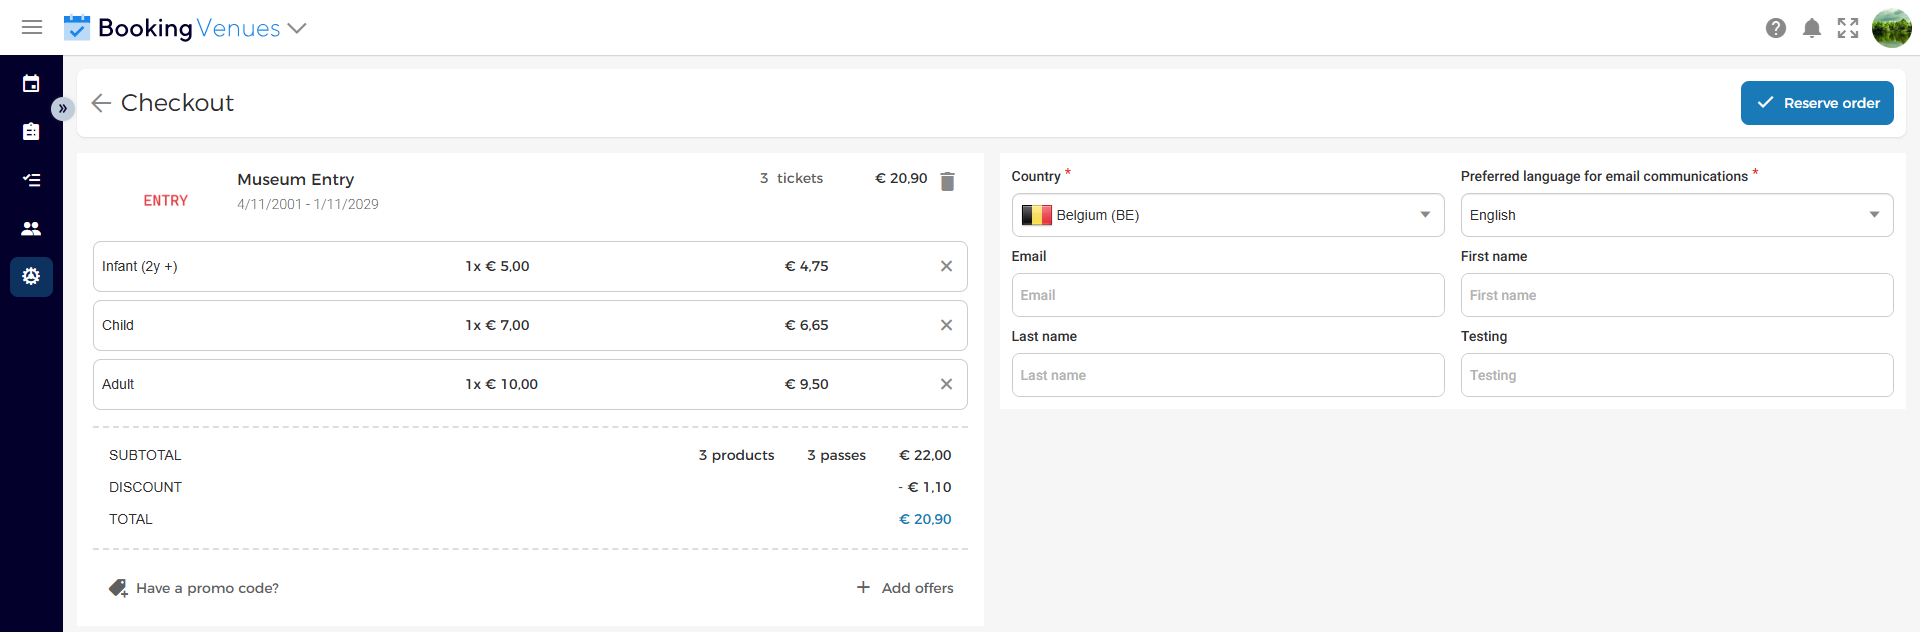Focus the Testing input field
The width and height of the screenshot is (1920, 632).
click(1677, 375)
